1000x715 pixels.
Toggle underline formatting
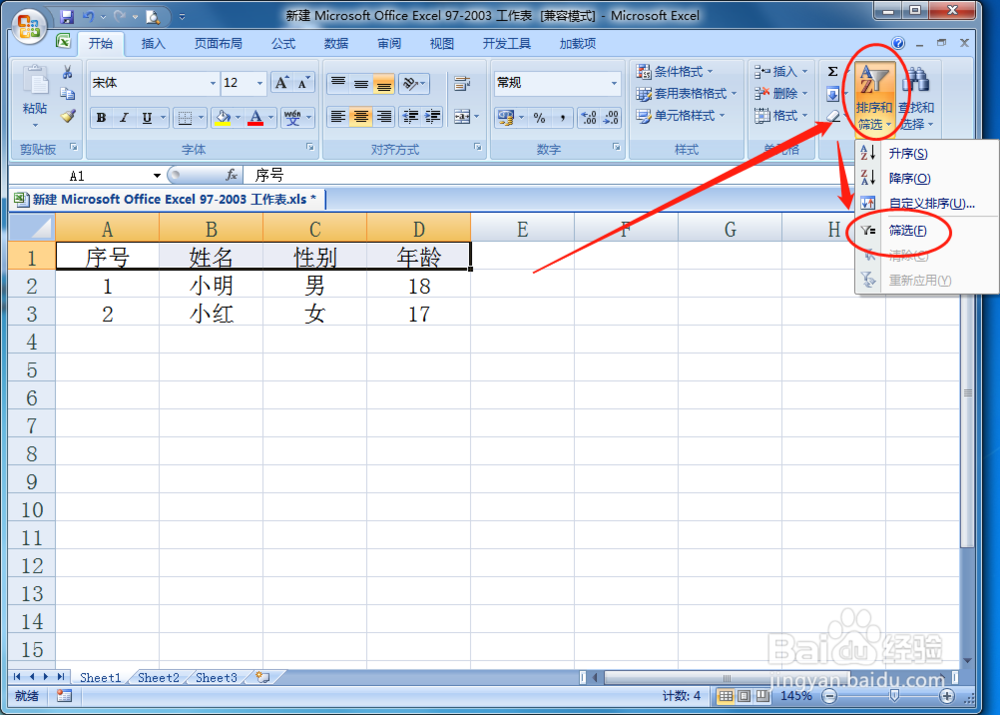[147, 117]
